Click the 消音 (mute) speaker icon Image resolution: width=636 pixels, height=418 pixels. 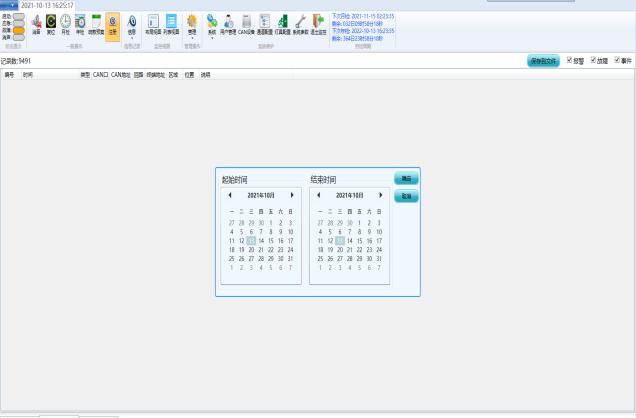point(36,22)
